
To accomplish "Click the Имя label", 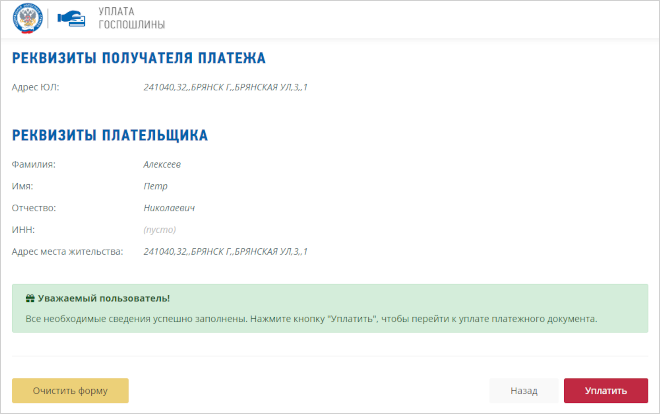I will click(x=22, y=186).
